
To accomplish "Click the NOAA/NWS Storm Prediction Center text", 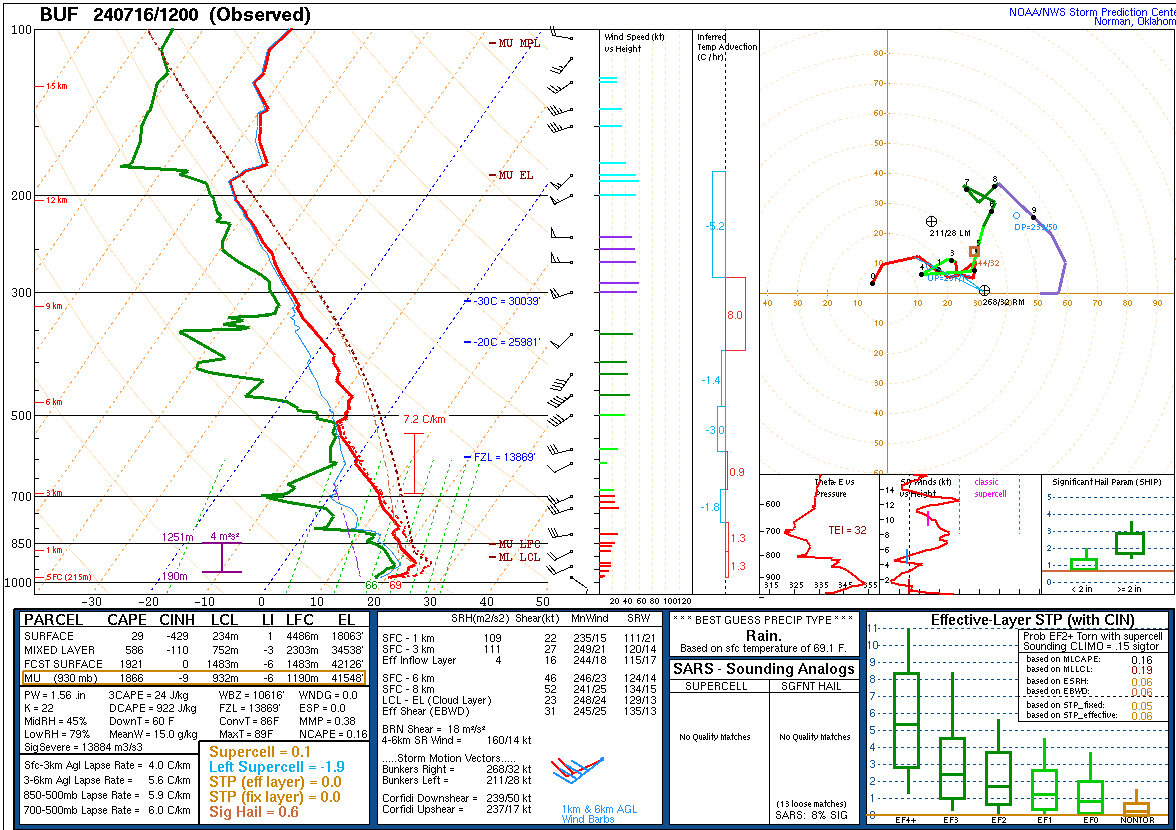I will [x=1089, y=12].
